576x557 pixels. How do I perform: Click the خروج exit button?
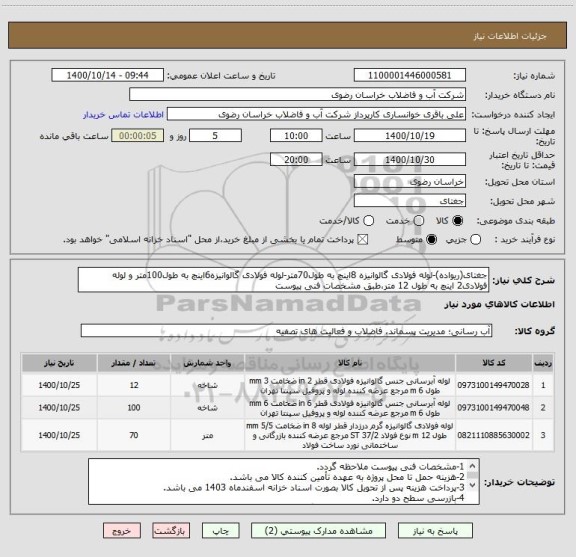122,531
